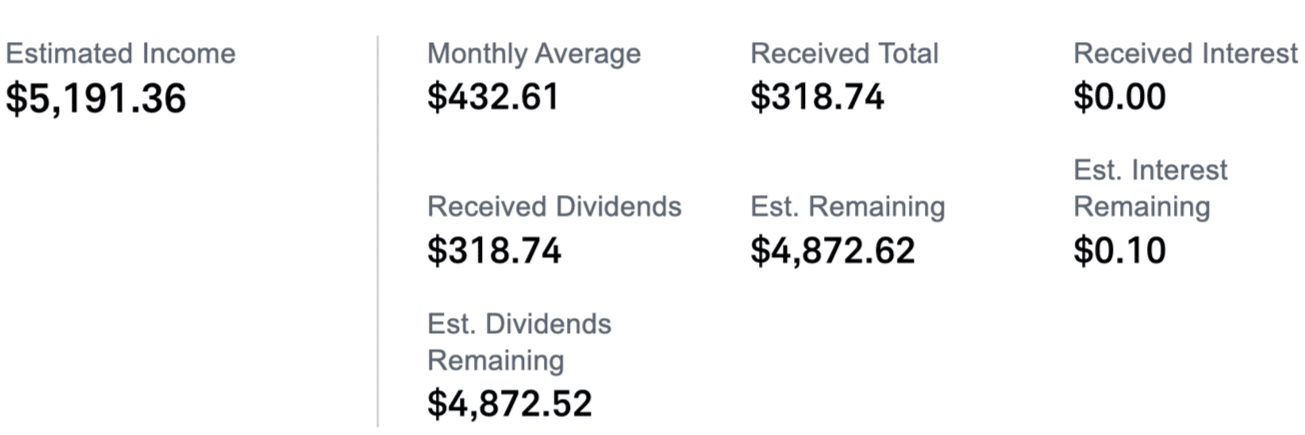The image size is (1305, 435).
Task: Select the $5,191.36 estimated income amount
Action: (x=96, y=98)
